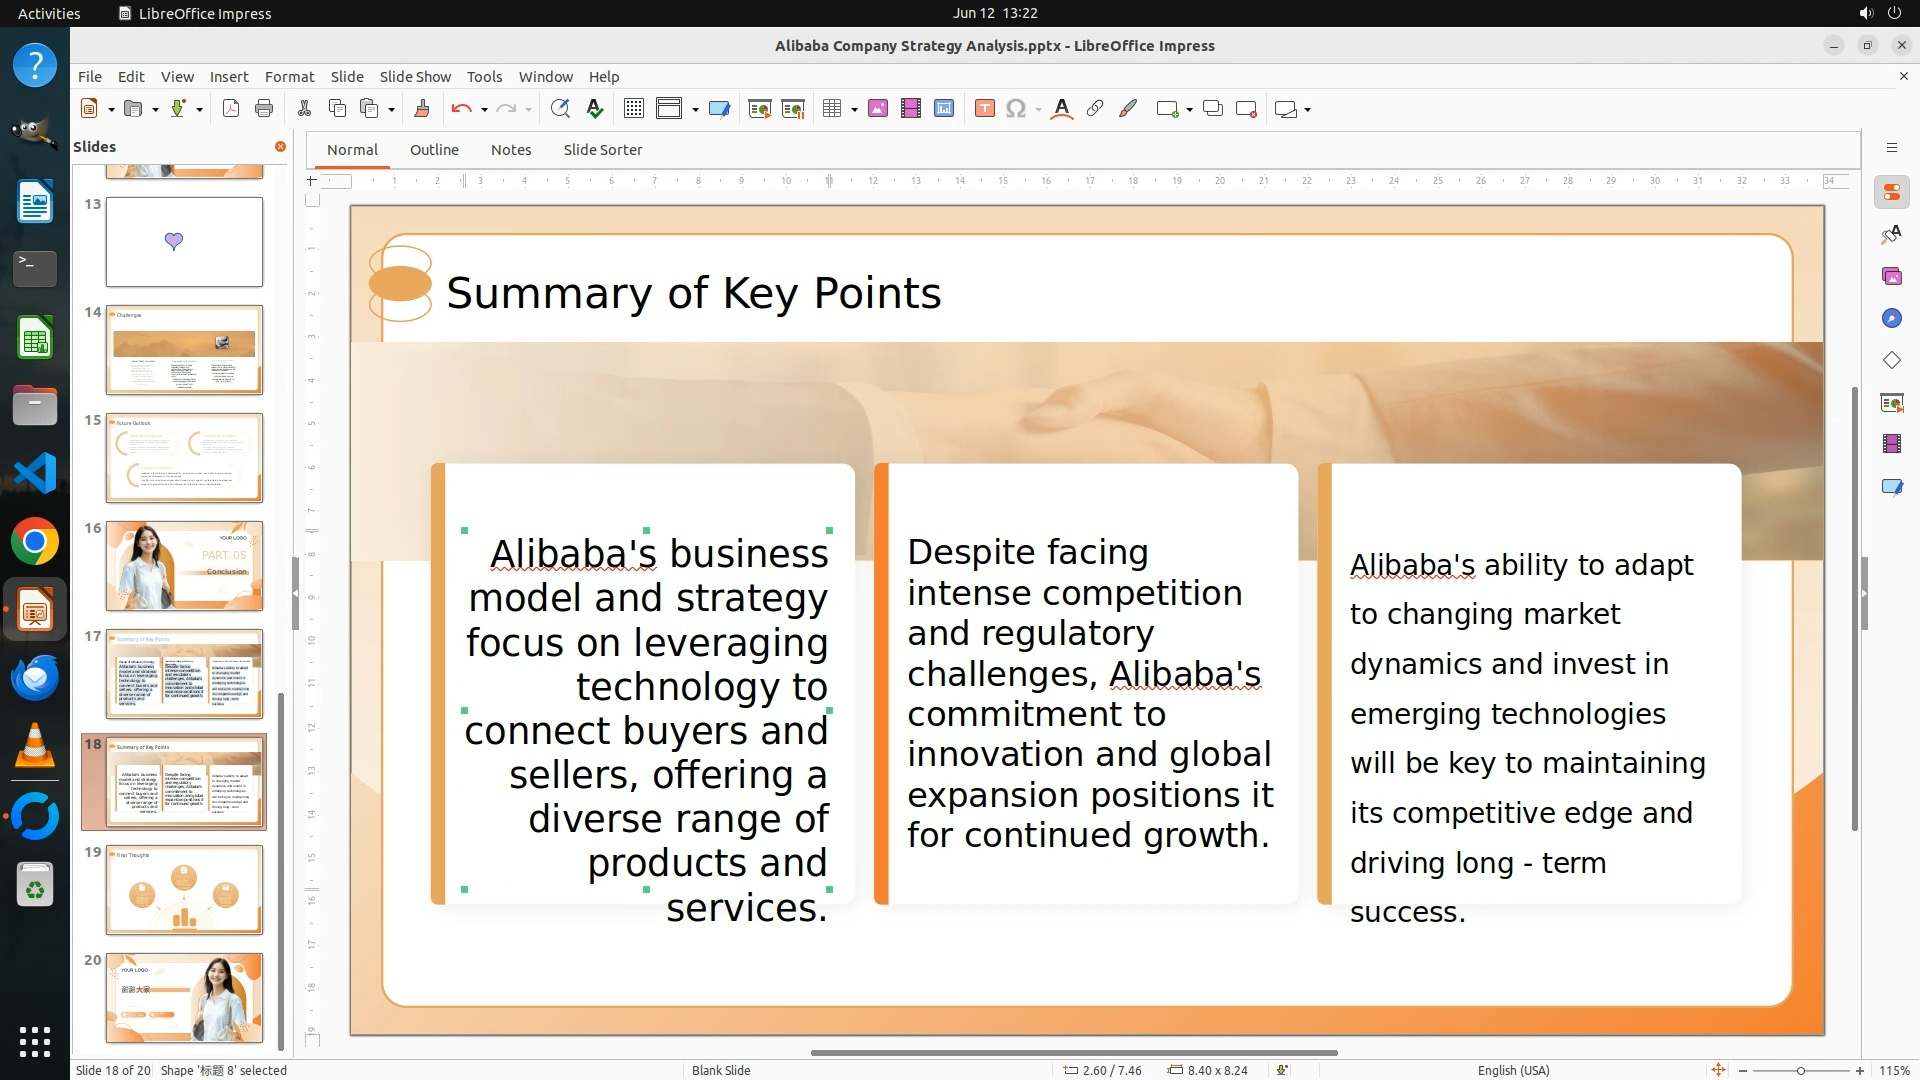Open the Slide Show menu
Viewport: 1920px width, 1080px height.
click(x=414, y=77)
